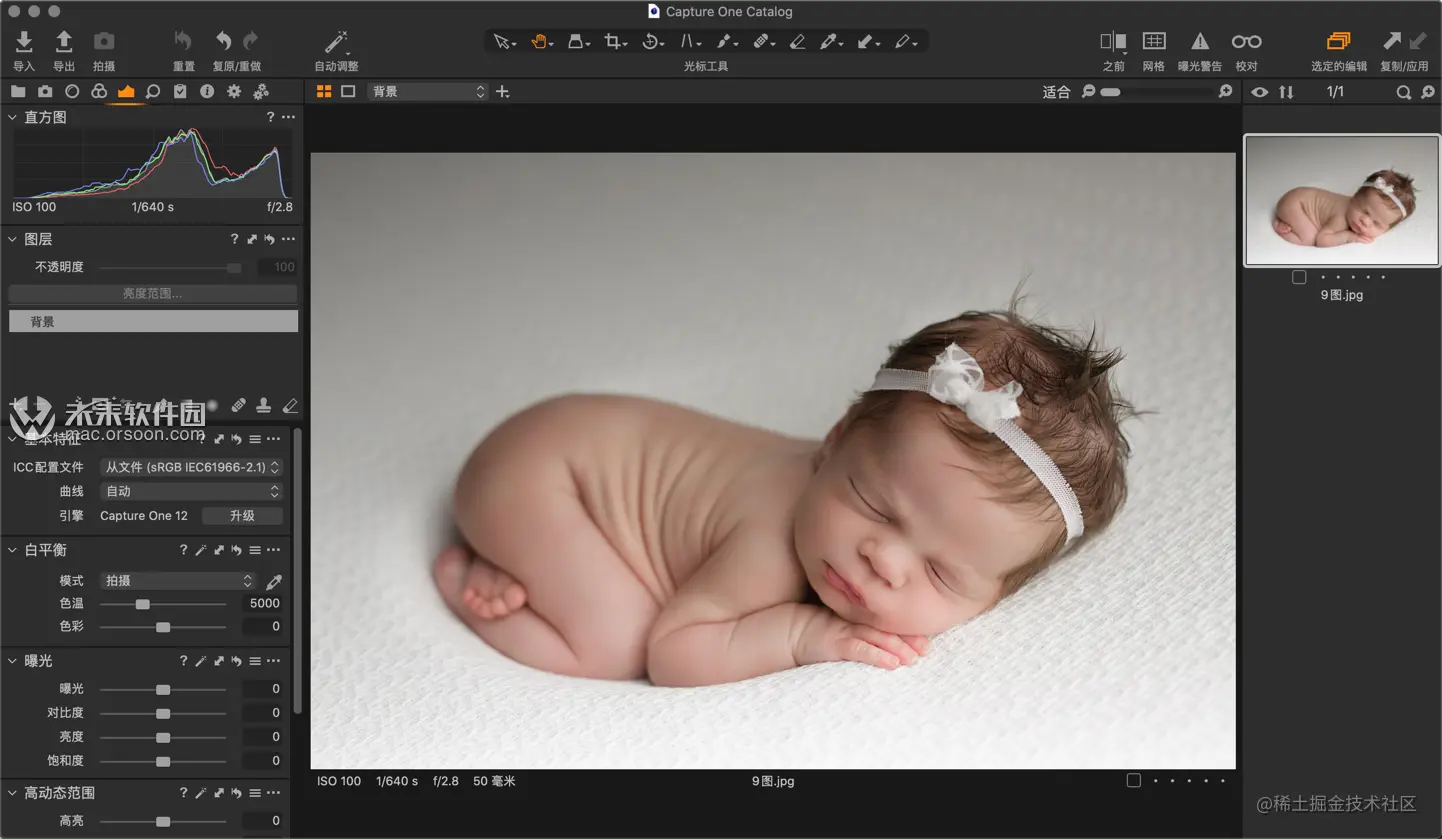Select the Keystone tool
This screenshot has height=839, width=1442.
690,42
